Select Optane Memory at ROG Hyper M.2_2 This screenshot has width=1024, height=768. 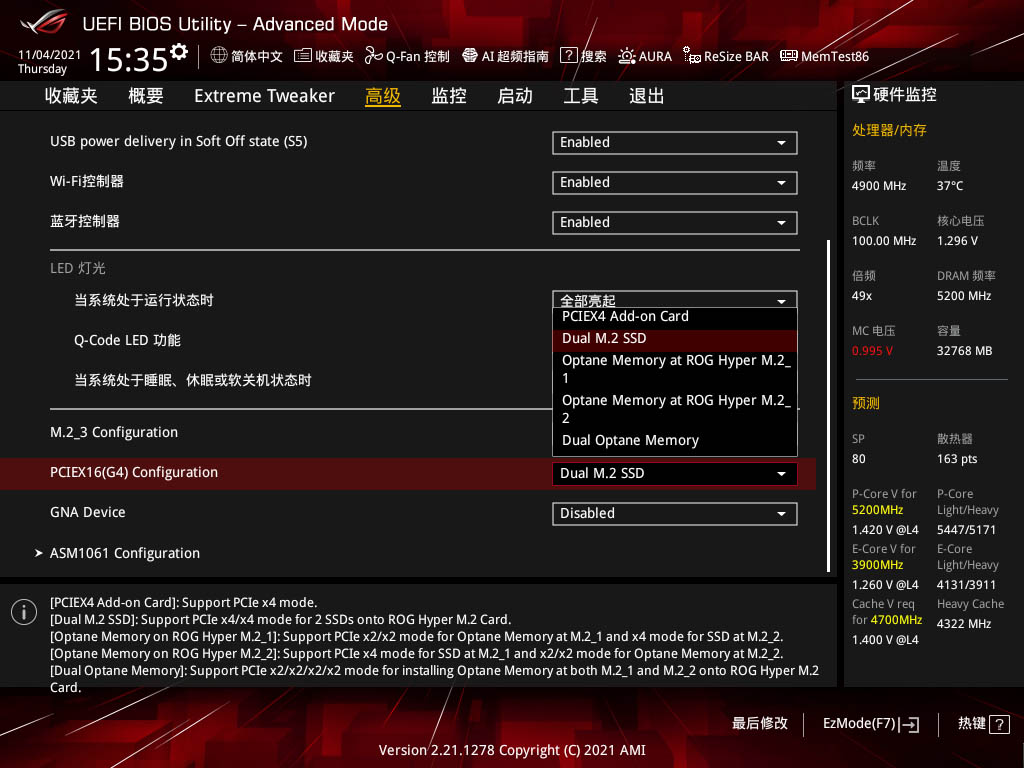(675, 409)
